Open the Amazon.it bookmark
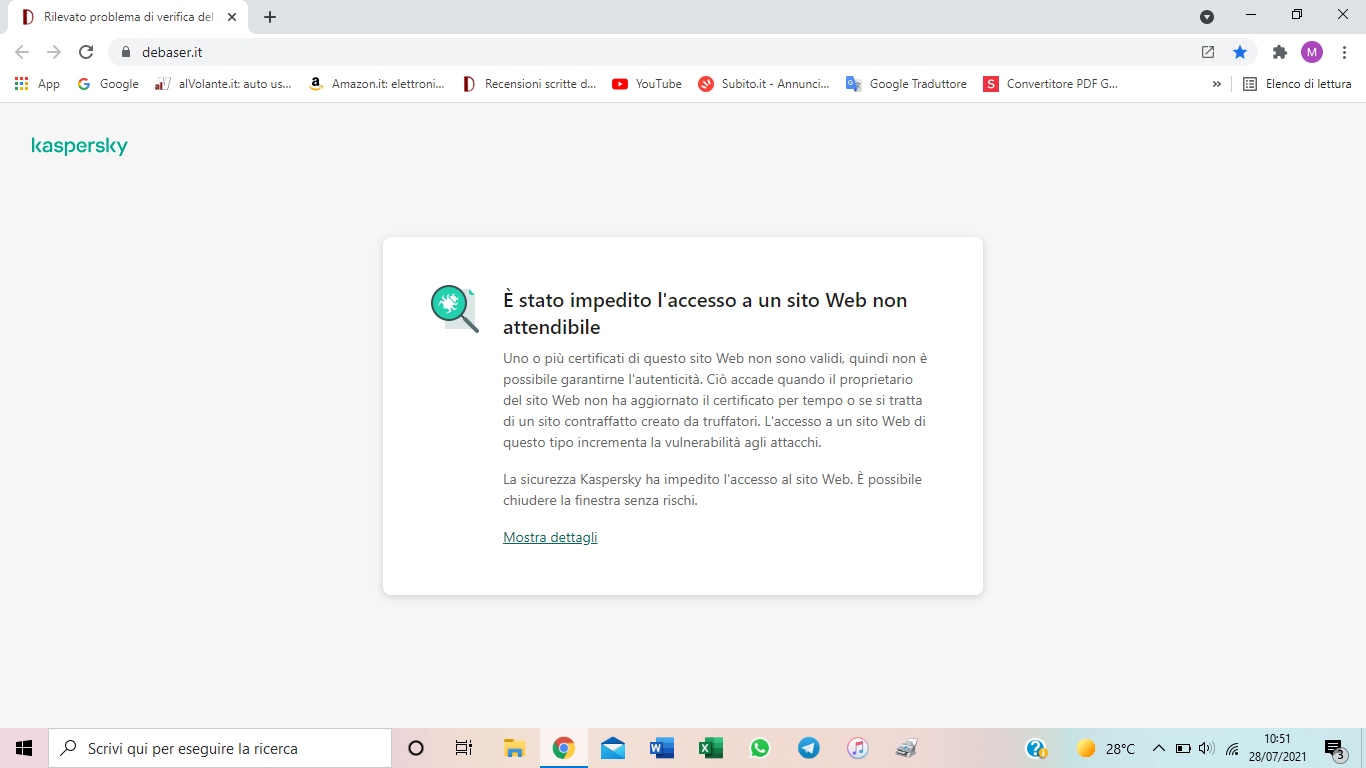The image size is (1366, 768). (x=377, y=84)
